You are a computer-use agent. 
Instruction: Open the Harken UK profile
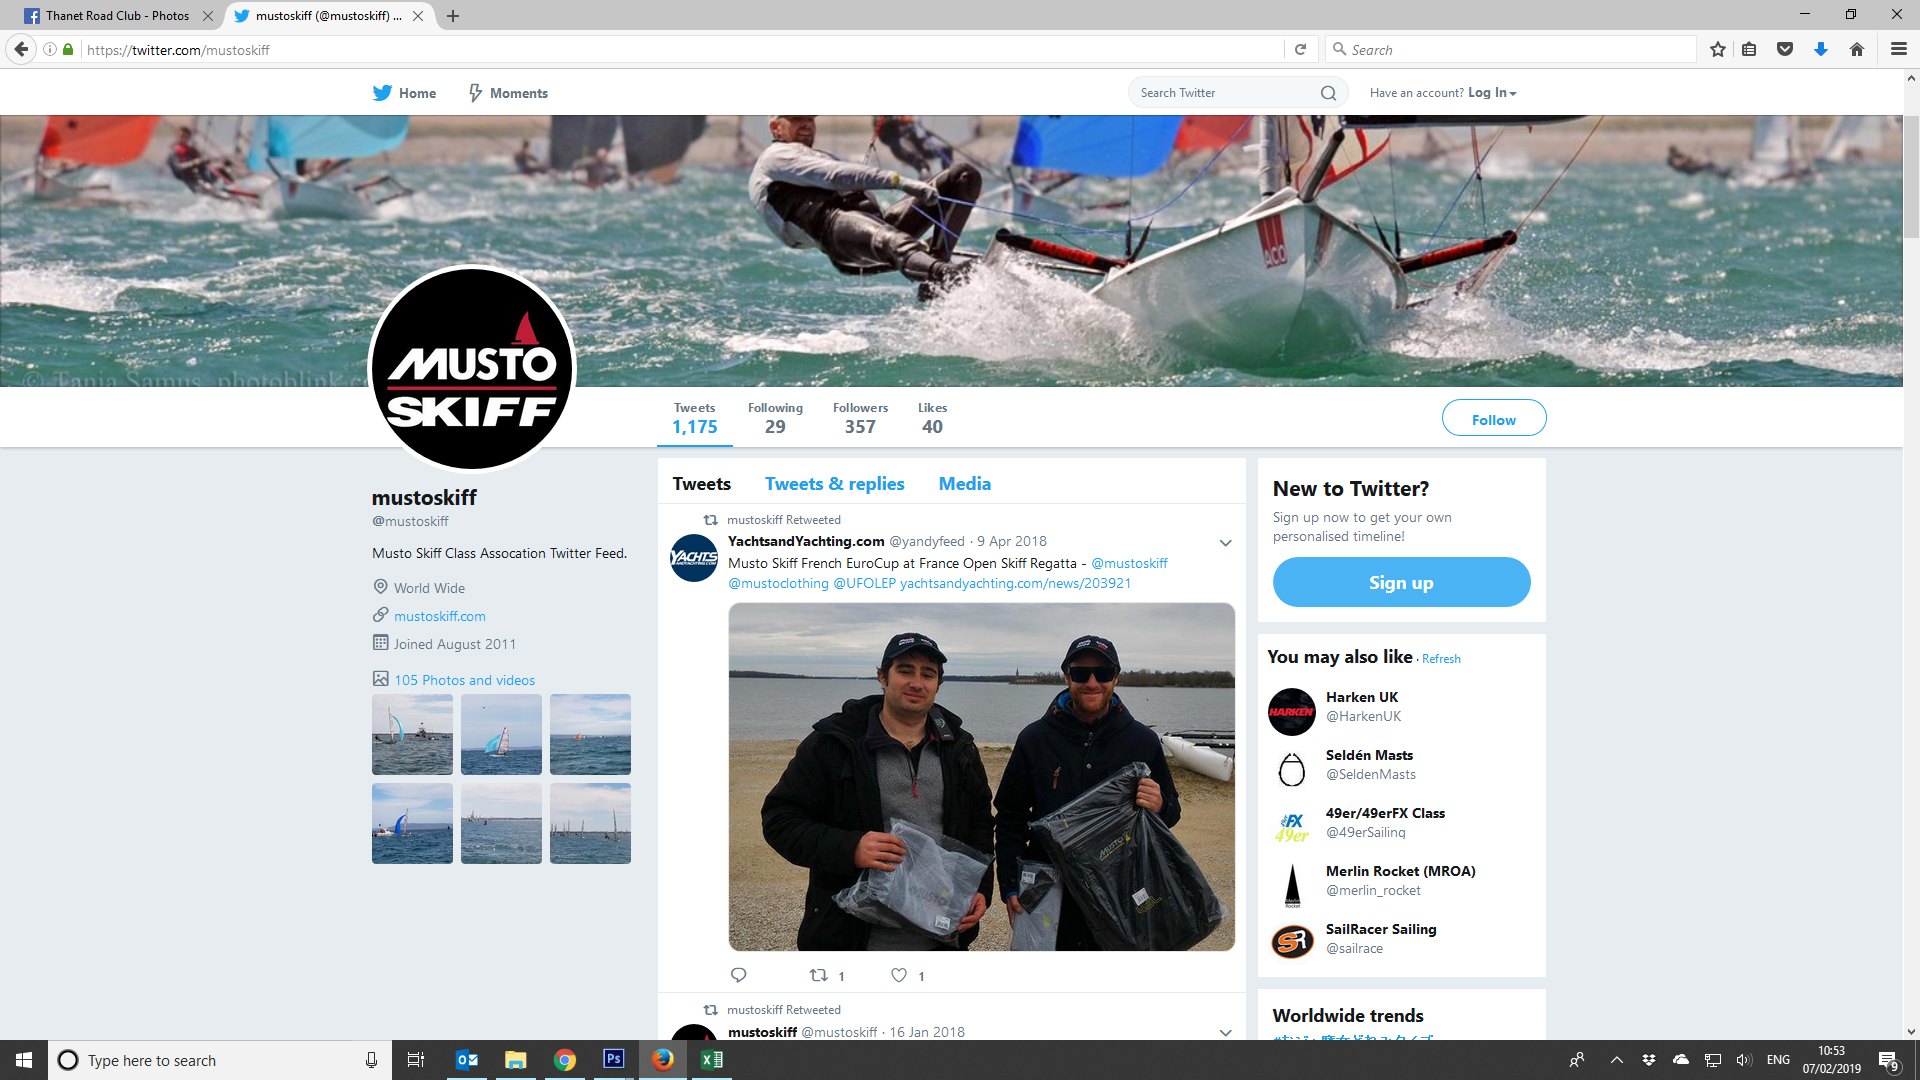pos(1362,697)
